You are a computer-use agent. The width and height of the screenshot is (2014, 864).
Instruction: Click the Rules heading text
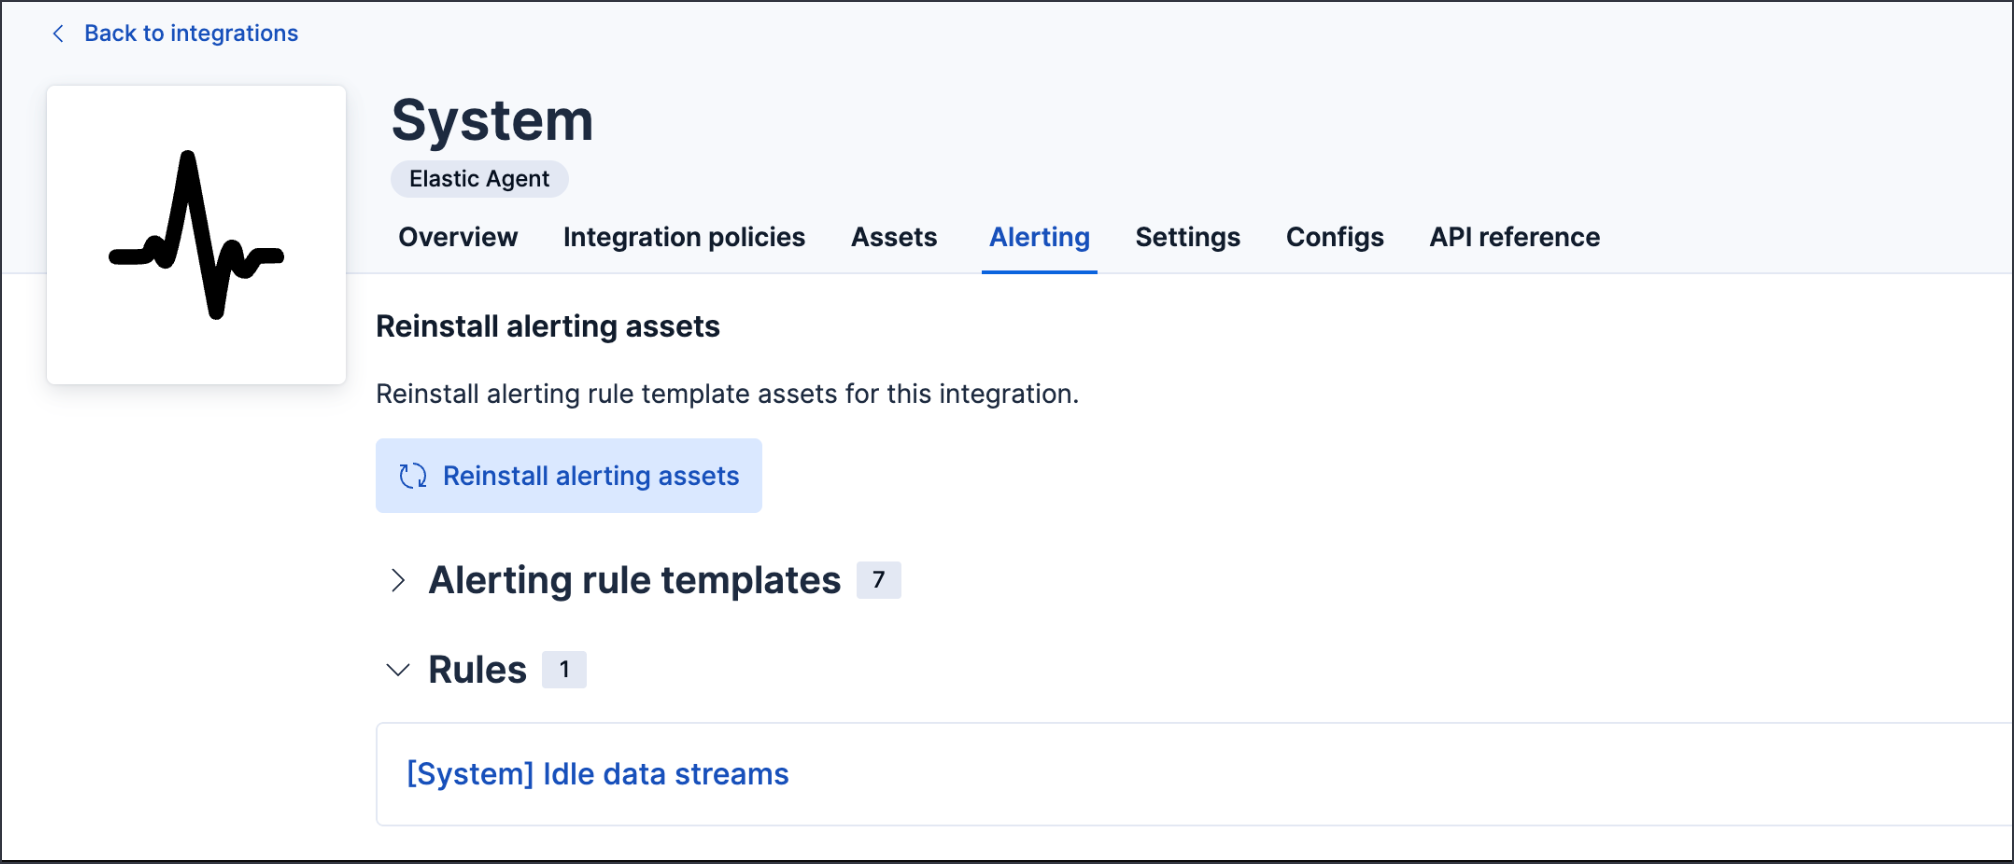coord(477,670)
